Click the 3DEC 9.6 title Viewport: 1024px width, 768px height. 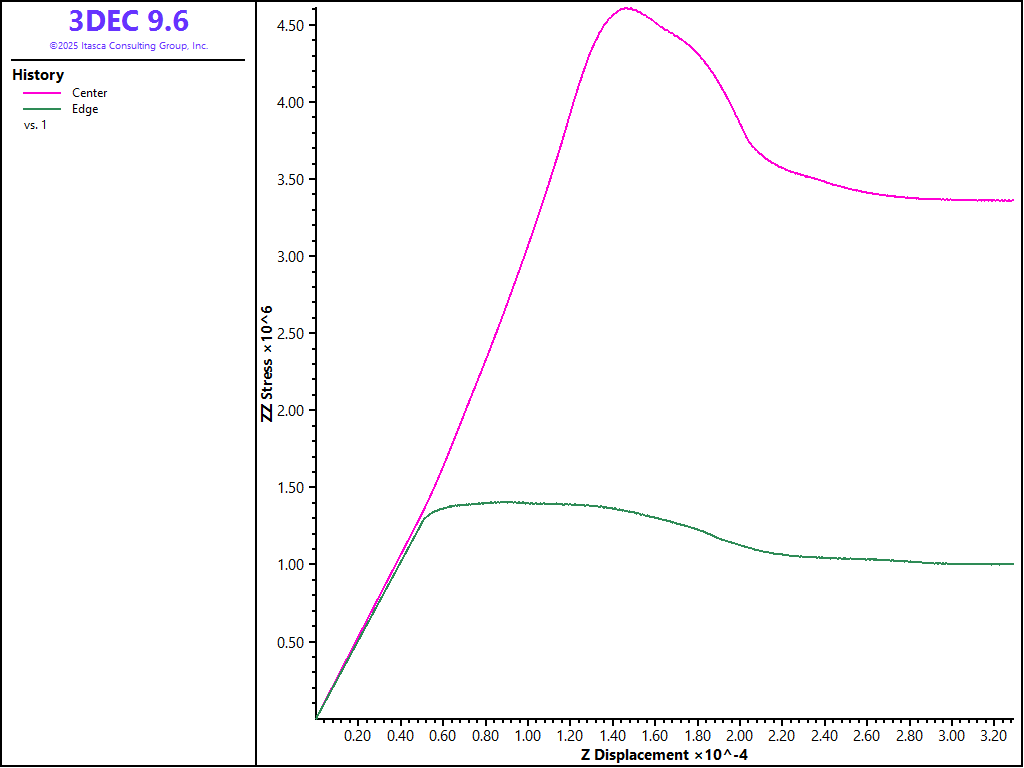[x=128, y=21]
